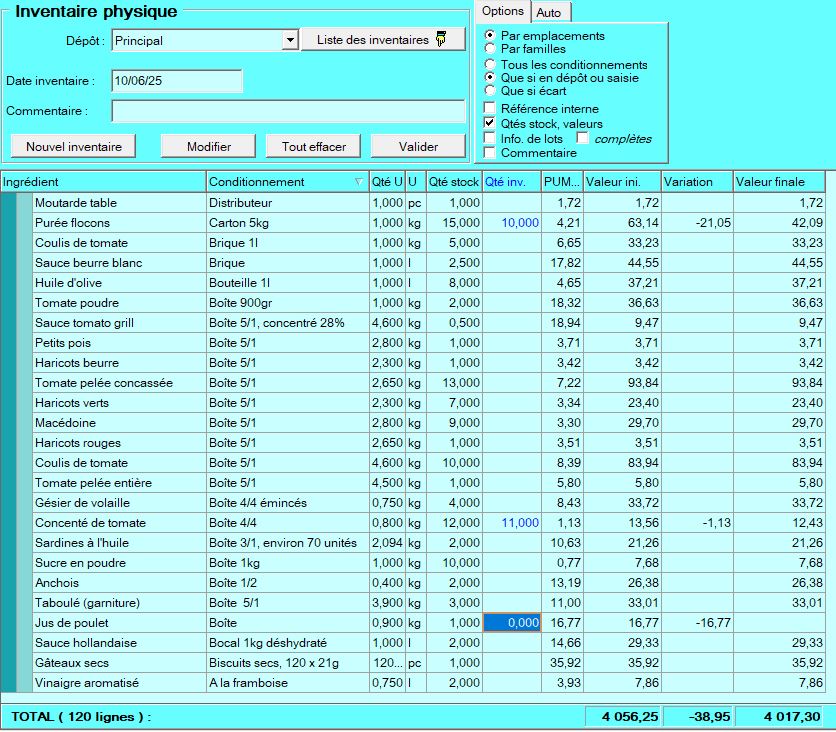
Task: Enable the Référence interne checkbox
Action: click(490, 108)
